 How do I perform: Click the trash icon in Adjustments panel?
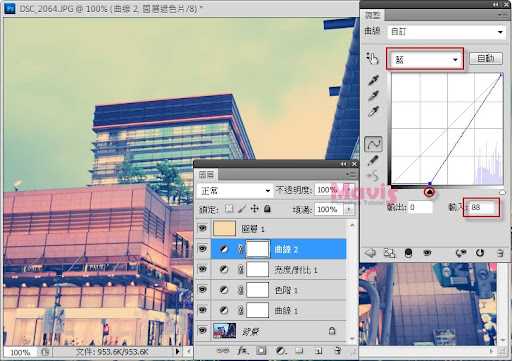(500, 253)
